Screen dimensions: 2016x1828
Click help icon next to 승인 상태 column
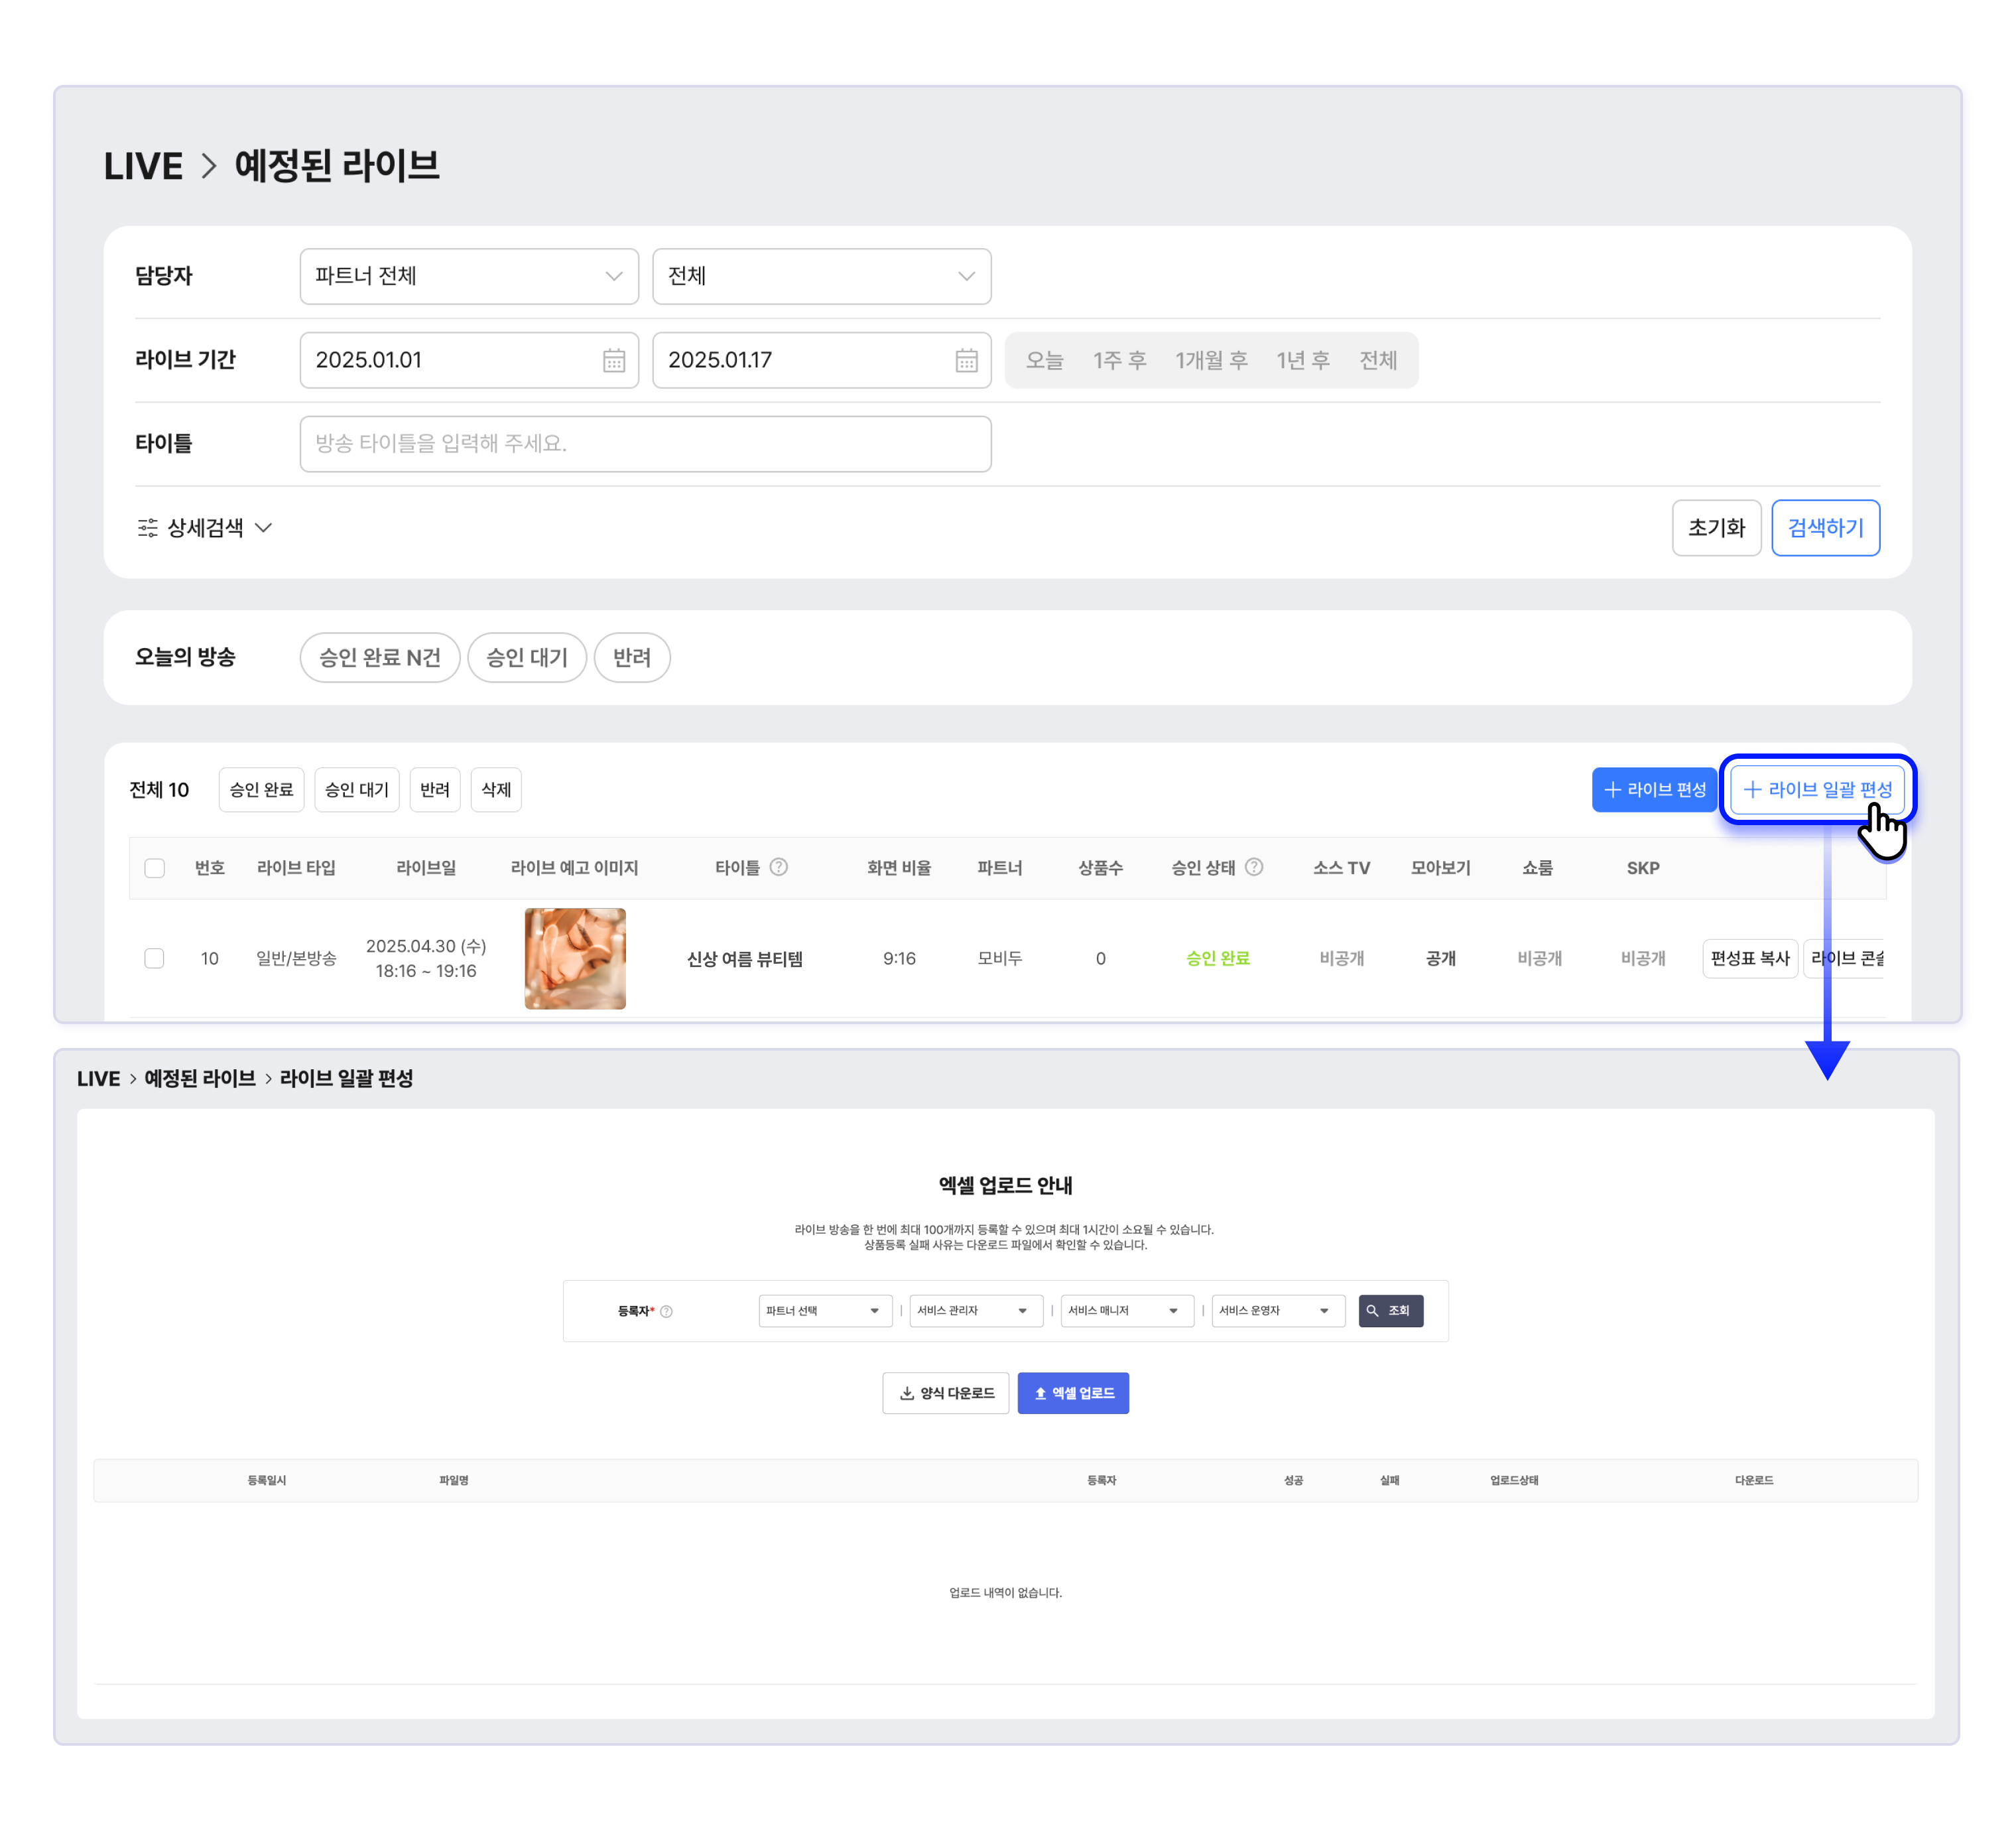tap(1254, 867)
